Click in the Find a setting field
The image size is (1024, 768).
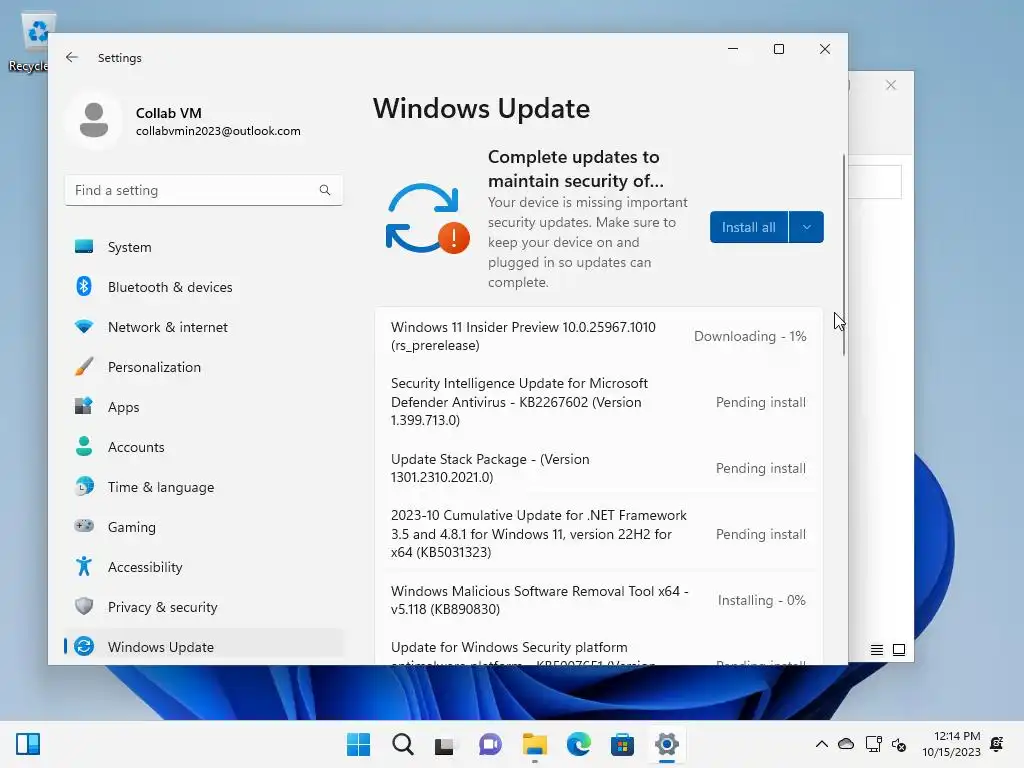pos(204,190)
